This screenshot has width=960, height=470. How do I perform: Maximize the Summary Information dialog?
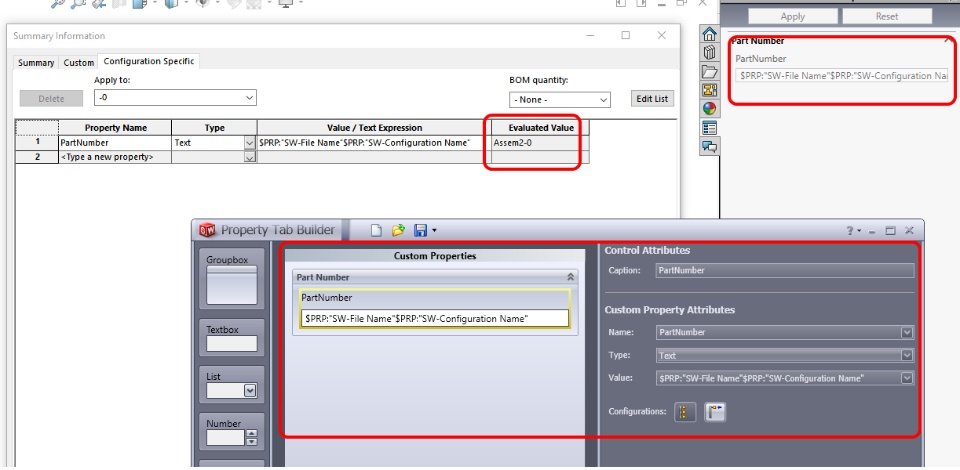point(625,35)
